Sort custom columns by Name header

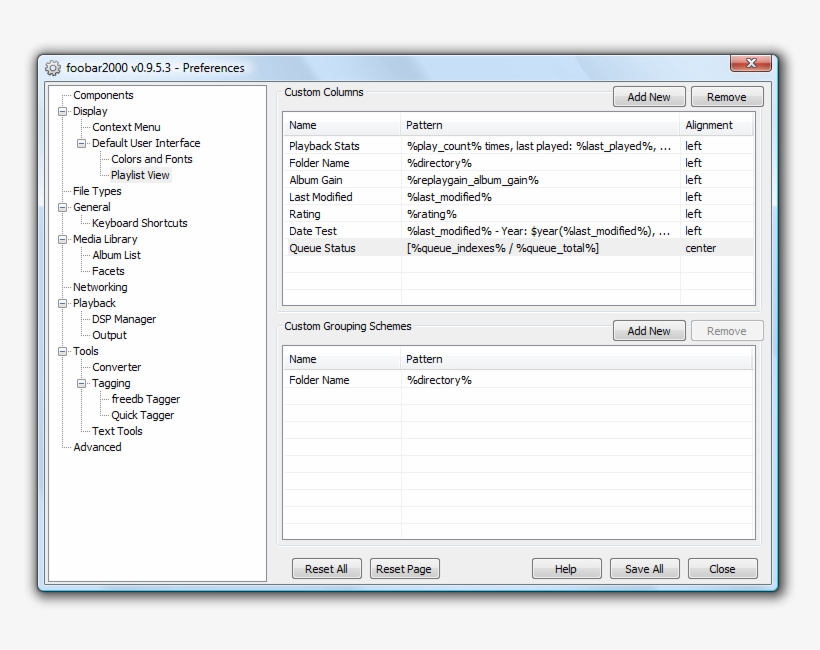click(343, 126)
